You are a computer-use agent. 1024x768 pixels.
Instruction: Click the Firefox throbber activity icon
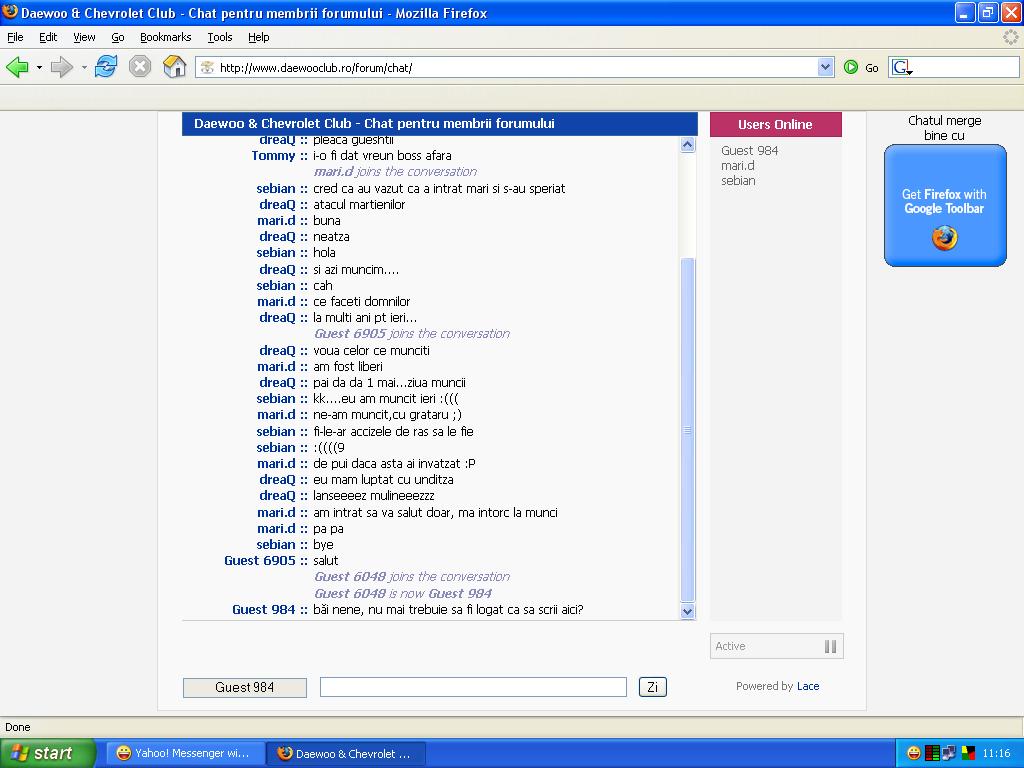(x=1010, y=37)
